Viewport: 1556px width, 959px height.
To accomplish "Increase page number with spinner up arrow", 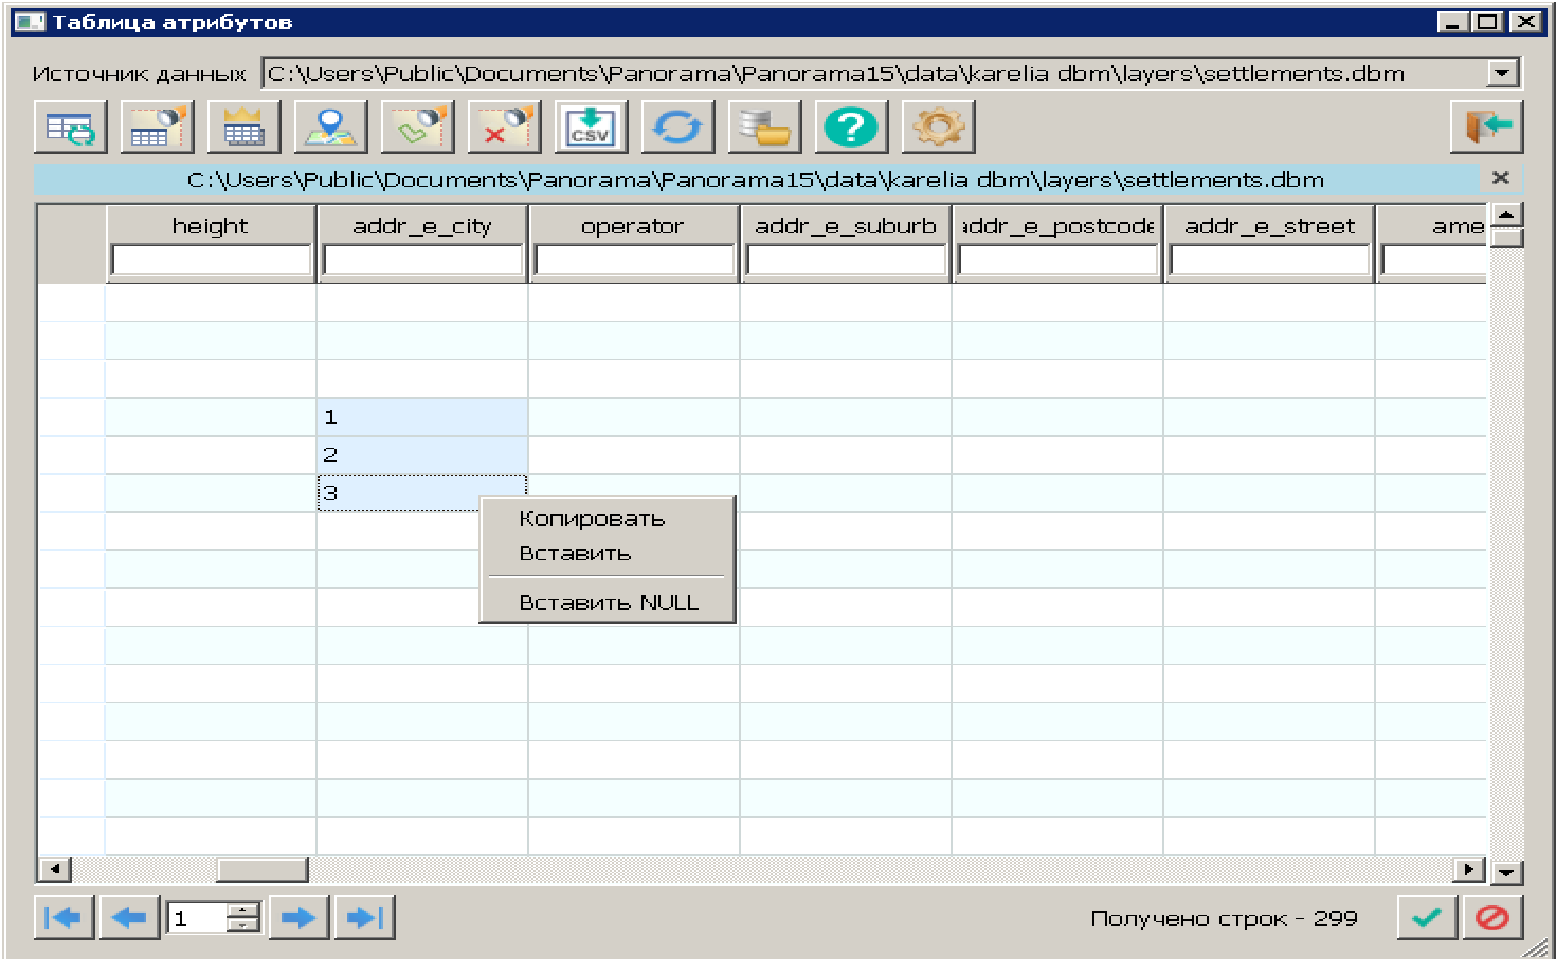I will 243,910.
